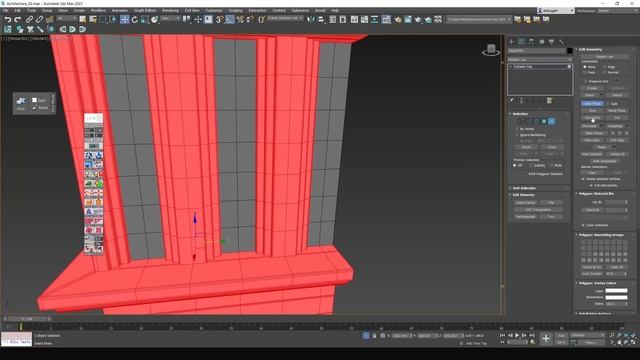Undo the last action

(7, 19)
